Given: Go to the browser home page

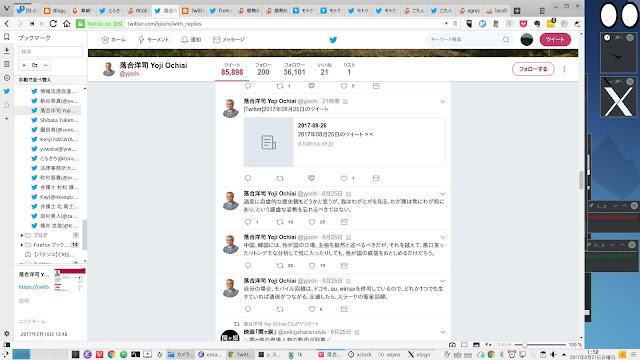Looking at the screenshot, I should click(x=67, y=24).
